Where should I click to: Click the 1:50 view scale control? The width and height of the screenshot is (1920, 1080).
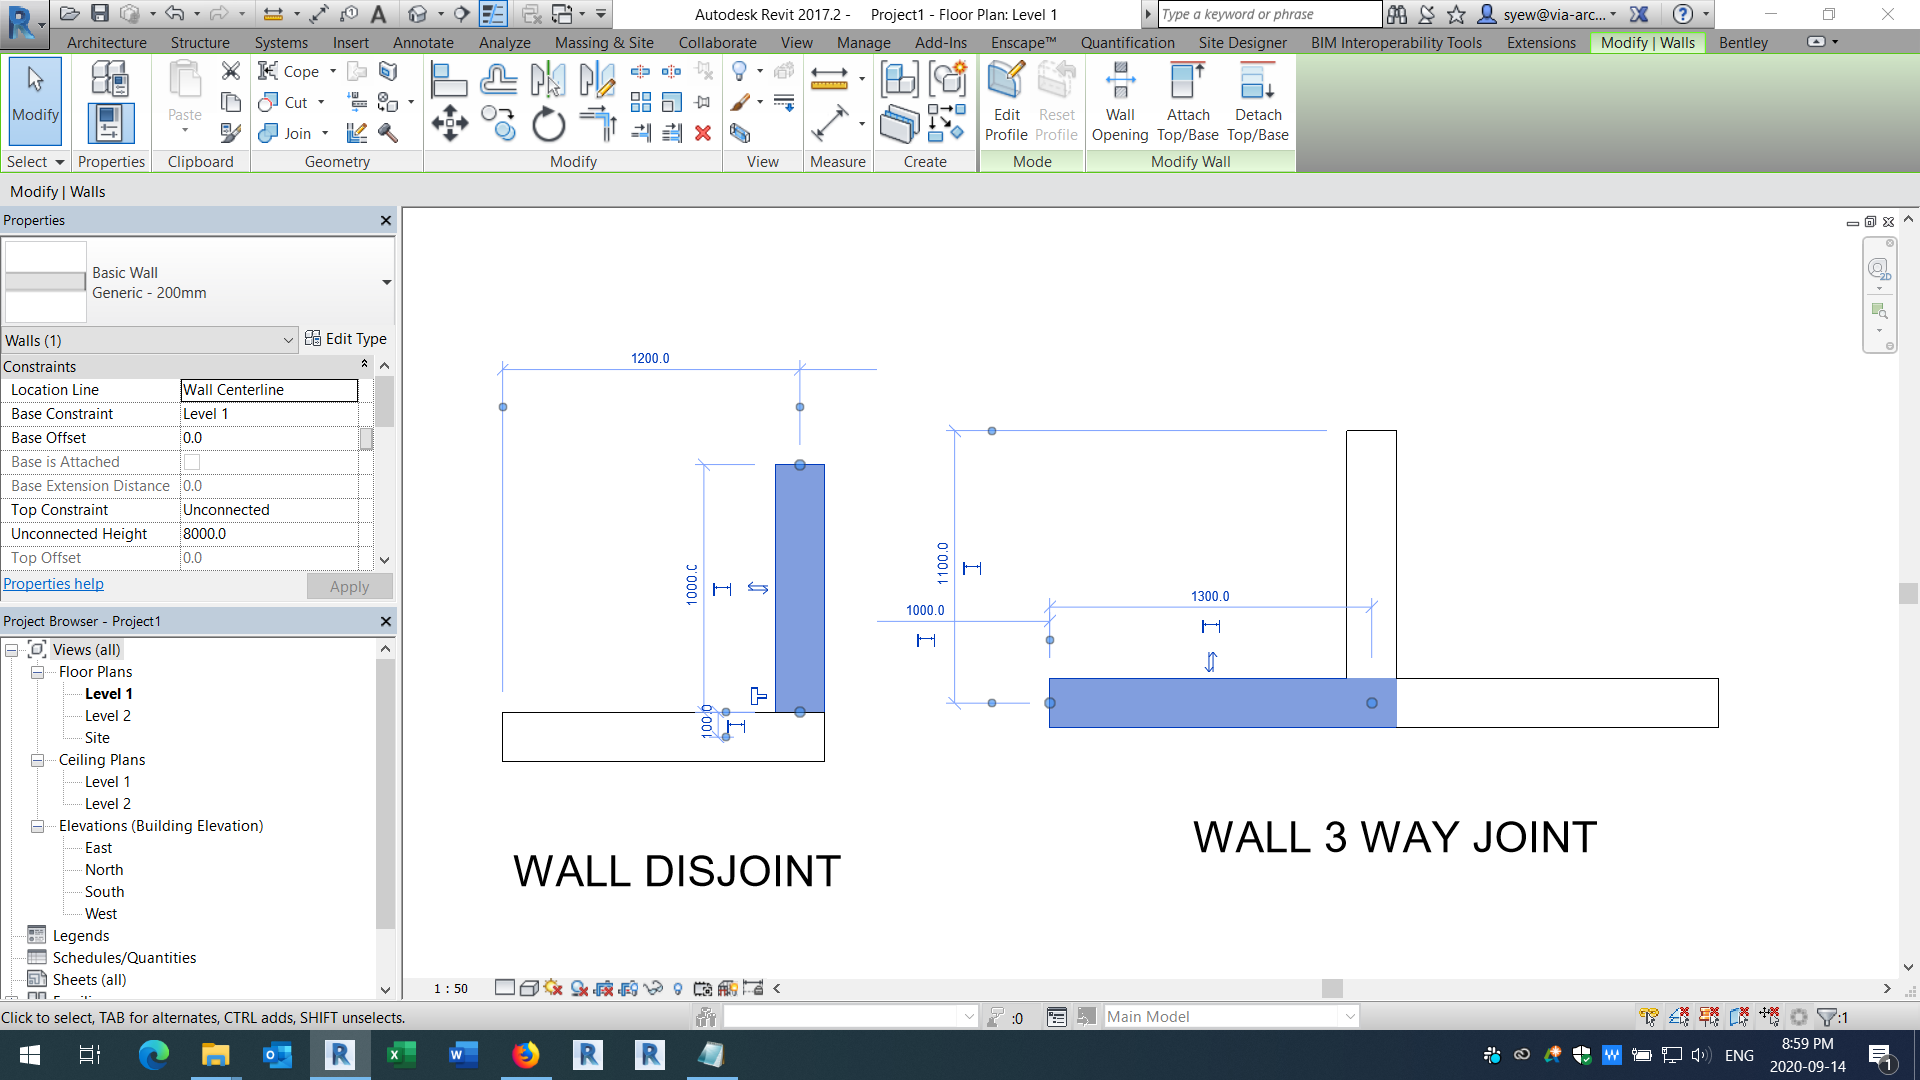[x=450, y=988]
